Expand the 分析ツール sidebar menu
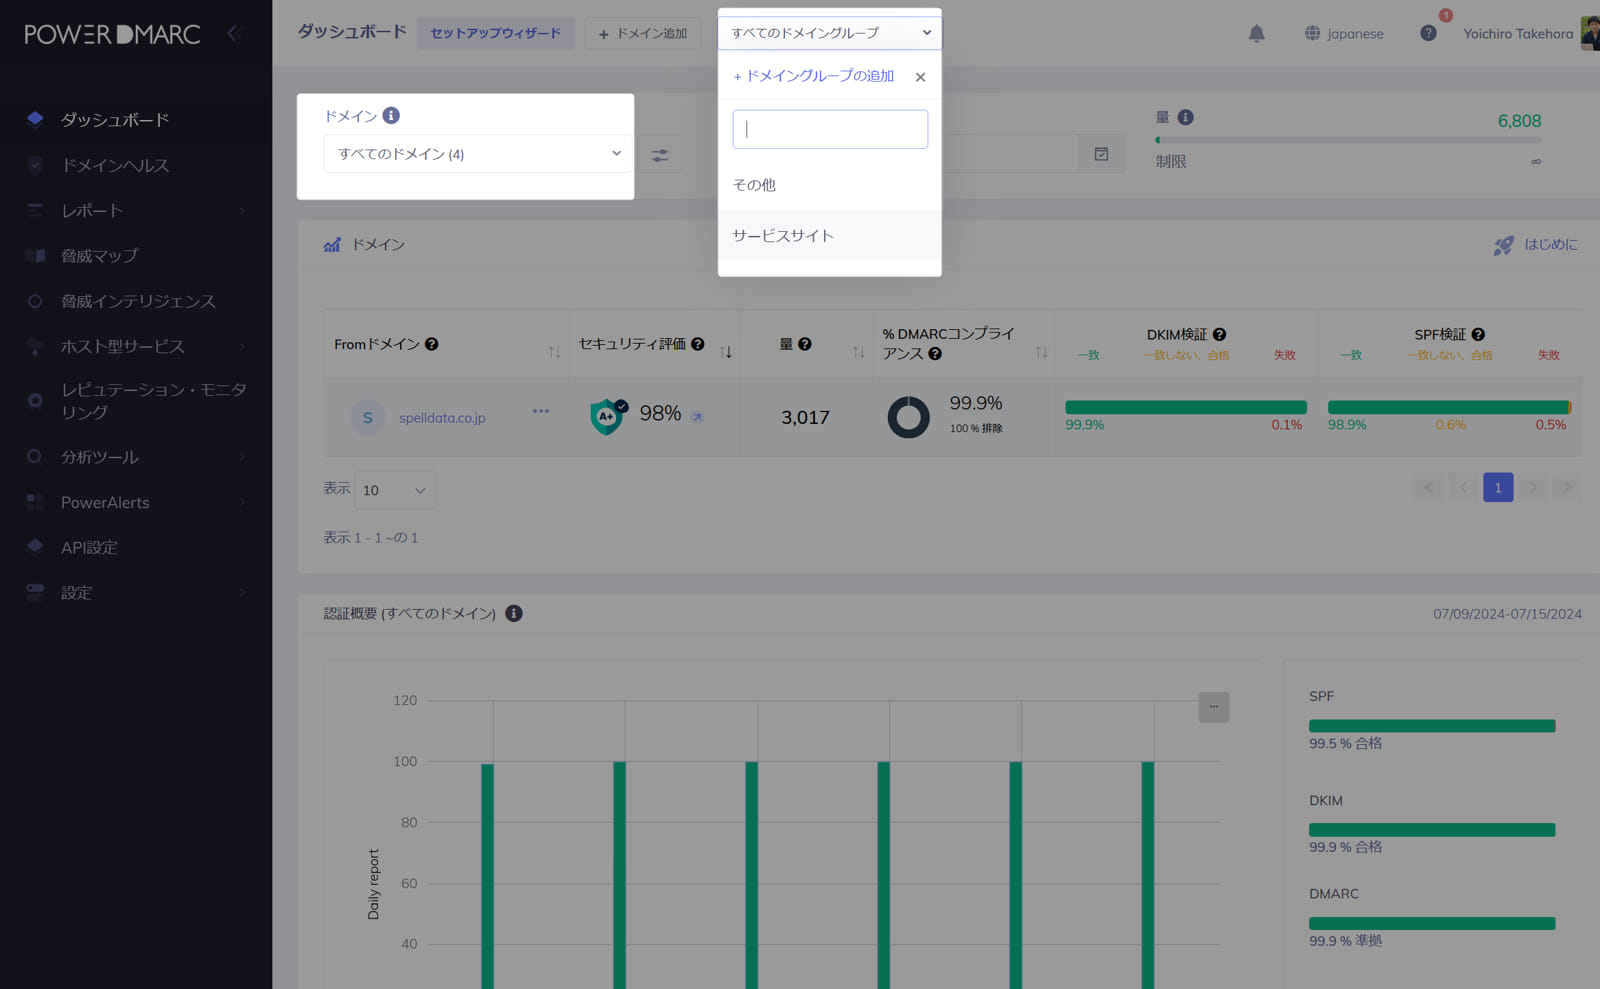This screenshot has height=989, width=1600. pos(136,457)
